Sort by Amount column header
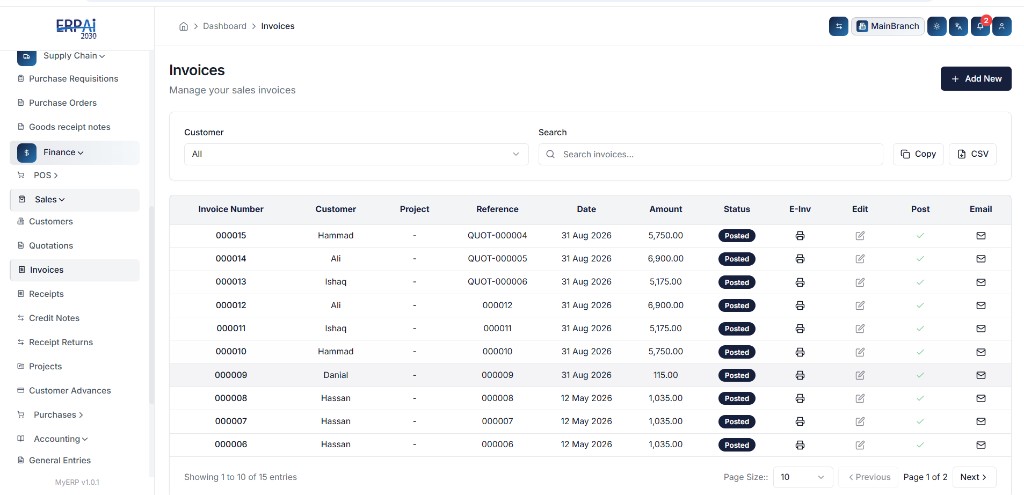1024x495 pixels. pyautogui.click(x=665, y=210)
